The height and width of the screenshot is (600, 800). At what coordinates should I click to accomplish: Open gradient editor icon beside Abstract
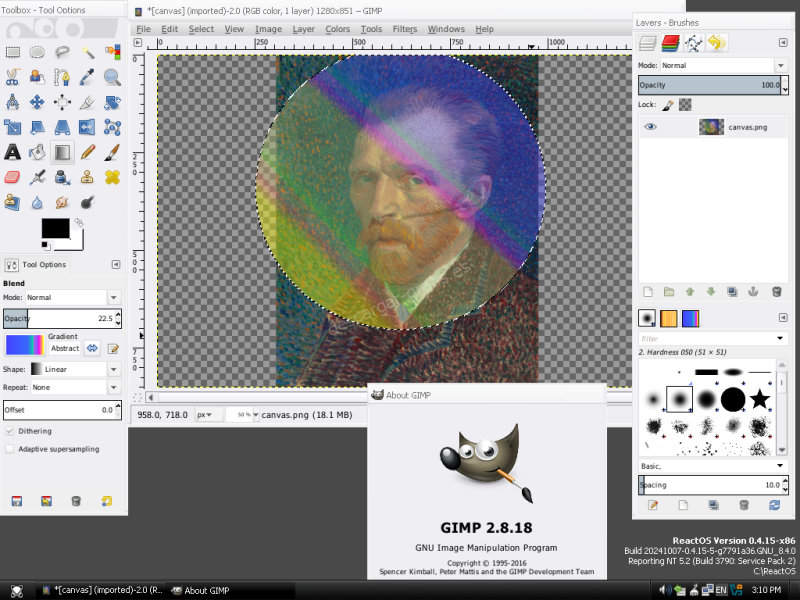click(x=113, y=349)
